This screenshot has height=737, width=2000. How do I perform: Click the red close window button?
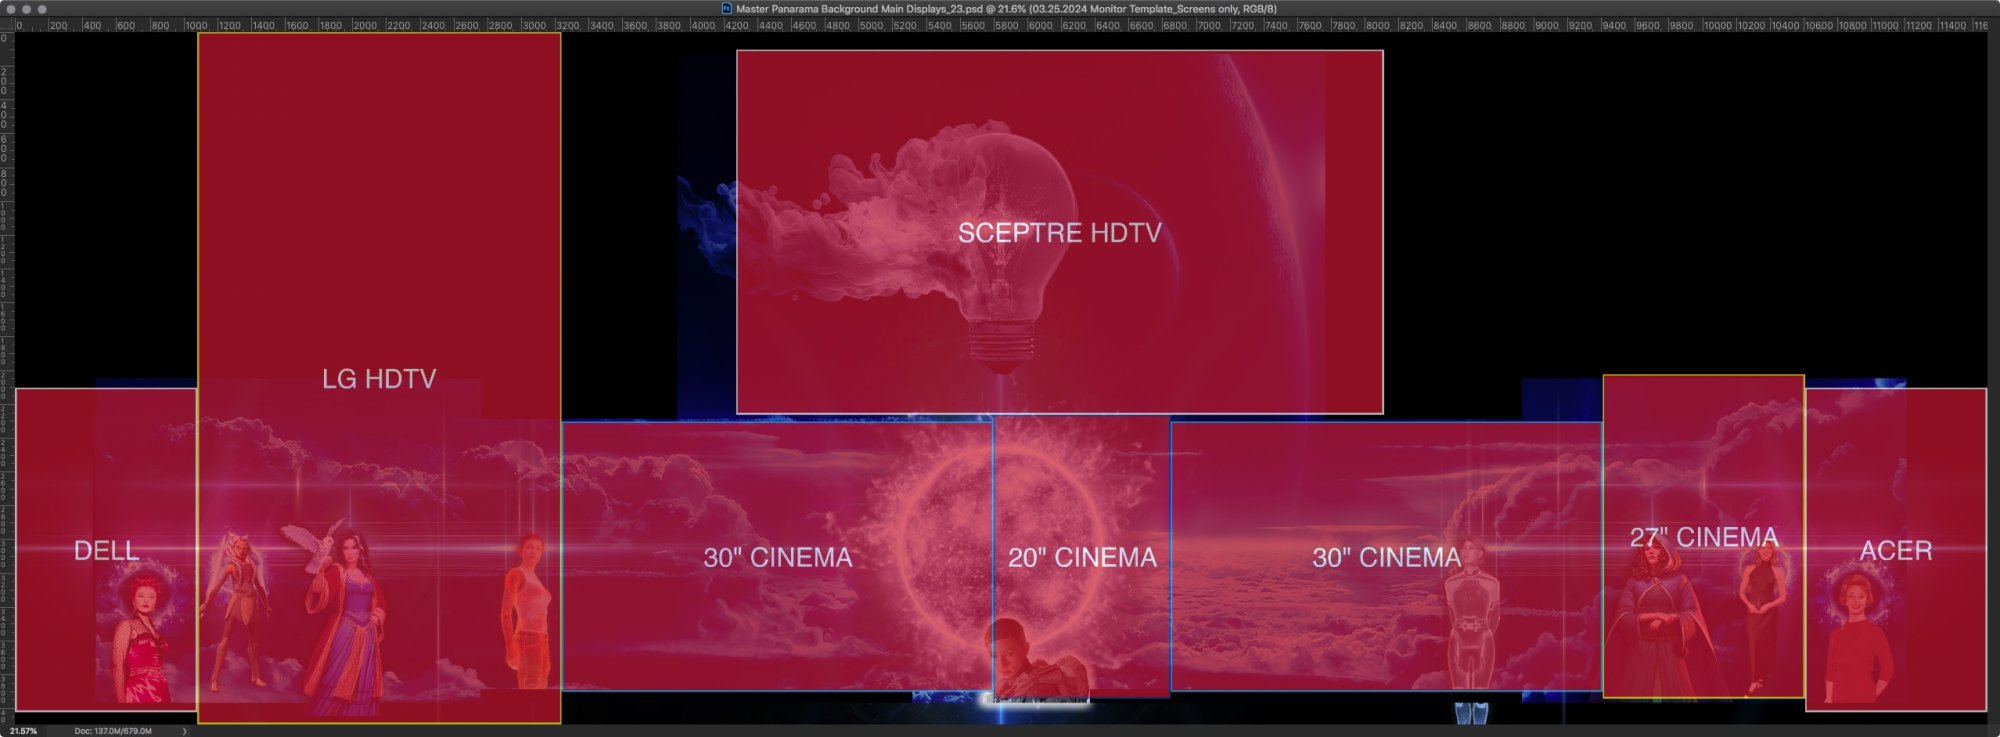pos(11,8)
